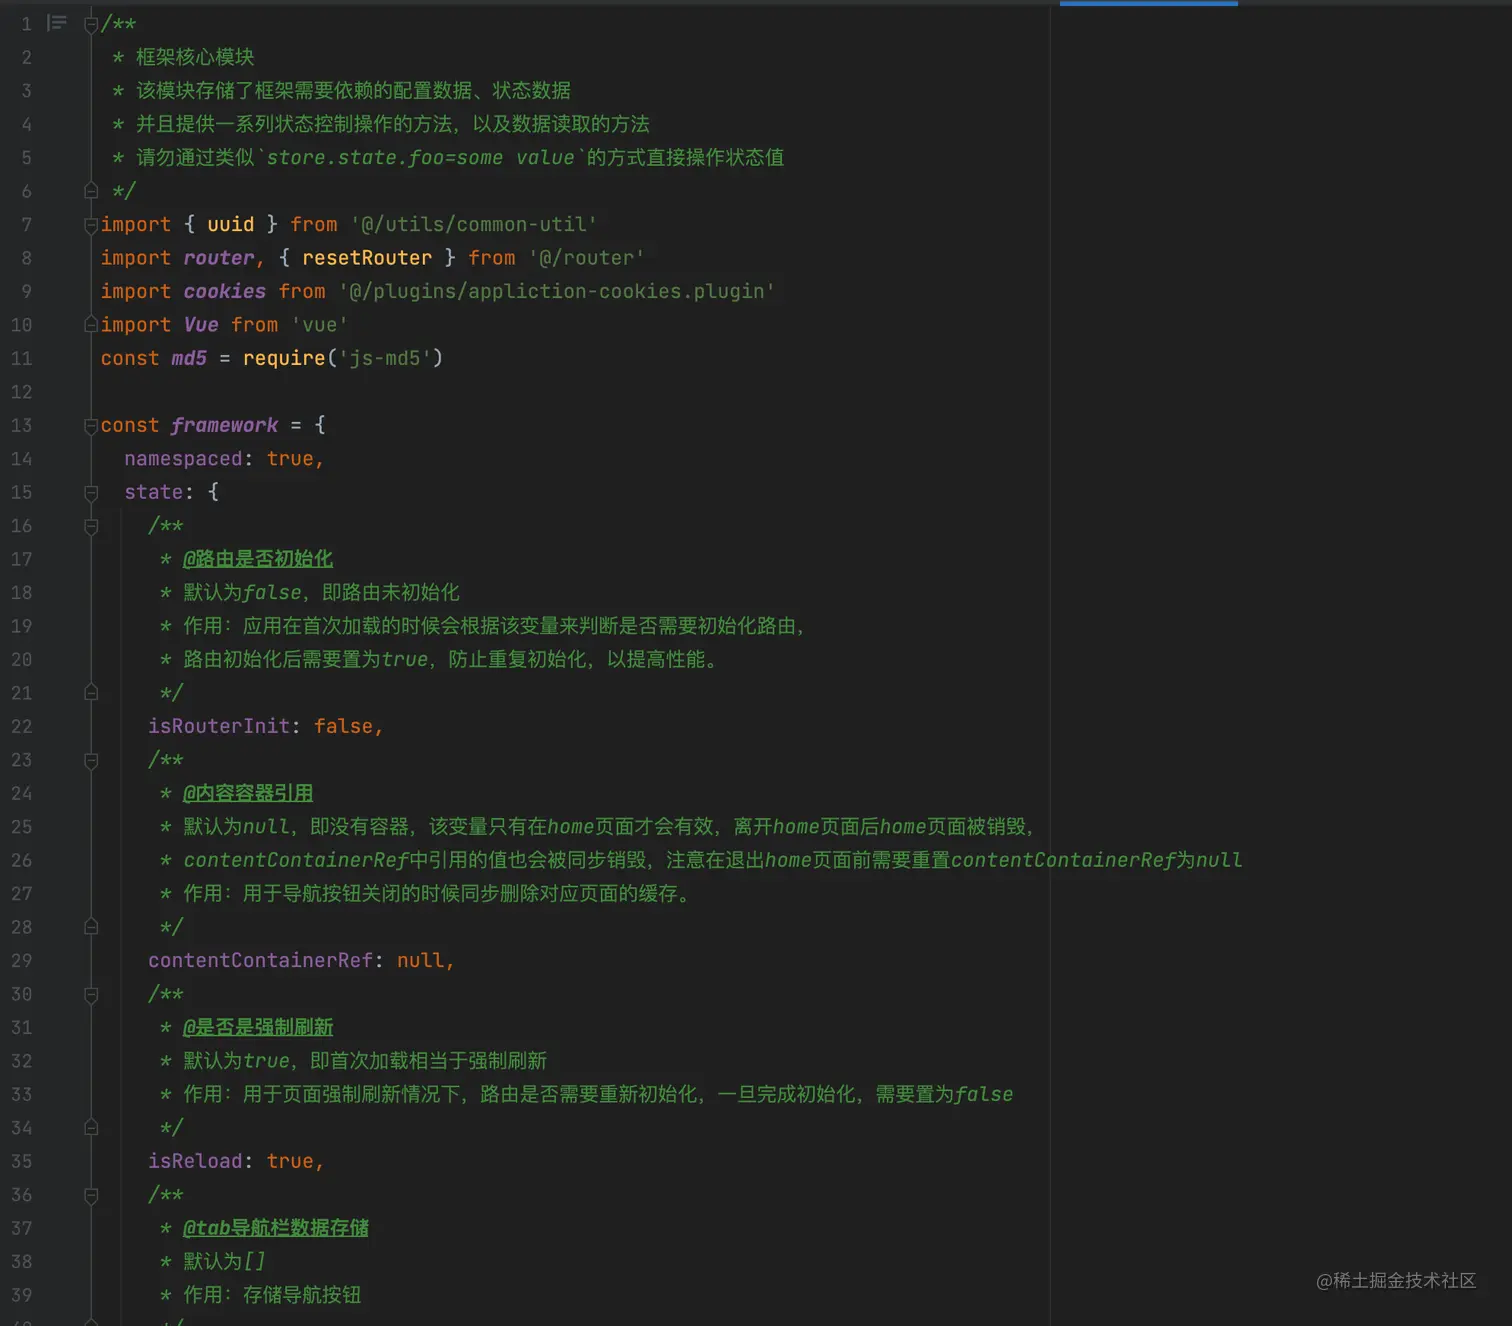The width and height of the screenshot is (1512, 1326).
Task: Click the fold end marker at line 6
Action: (x=91, y=191)
